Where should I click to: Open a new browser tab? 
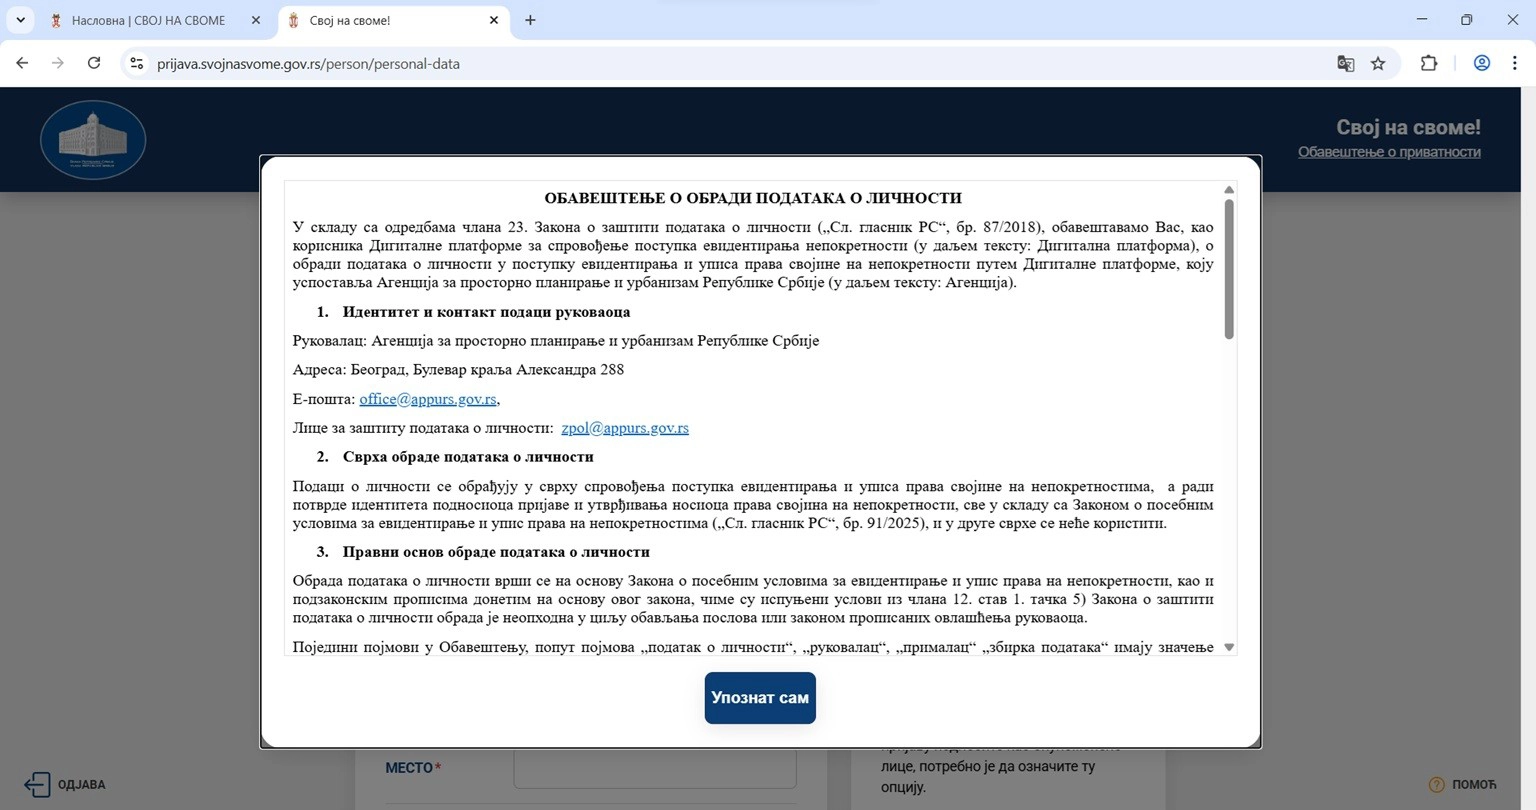click(x=530, y=20)
